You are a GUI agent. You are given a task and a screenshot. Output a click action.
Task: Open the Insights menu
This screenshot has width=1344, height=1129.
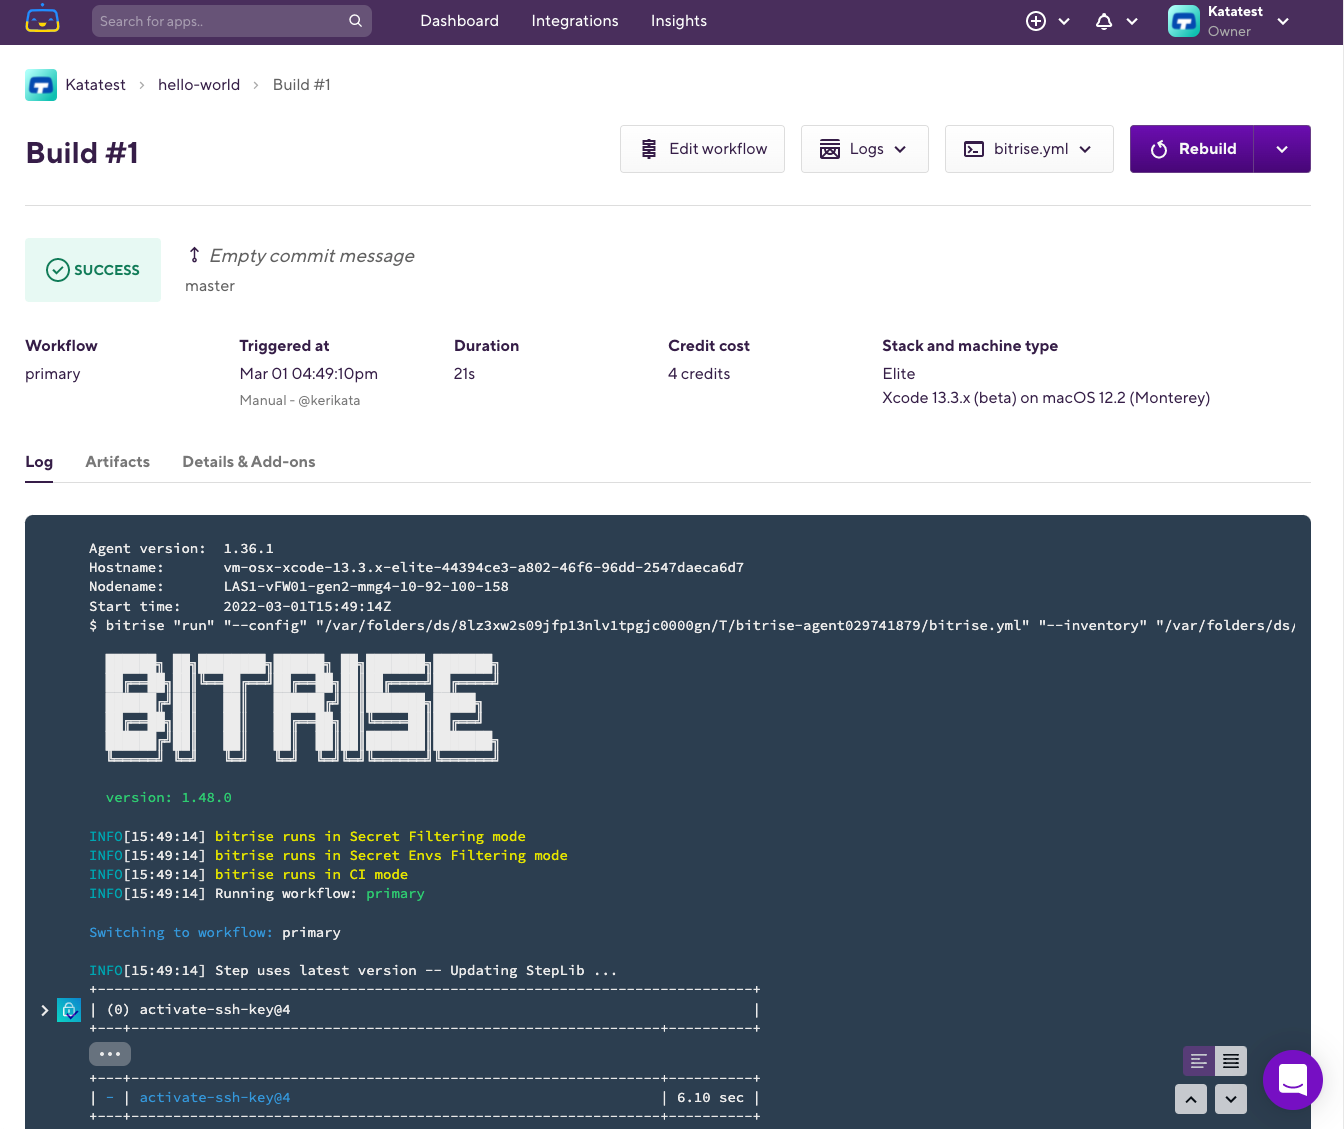[x=679, y=21]
